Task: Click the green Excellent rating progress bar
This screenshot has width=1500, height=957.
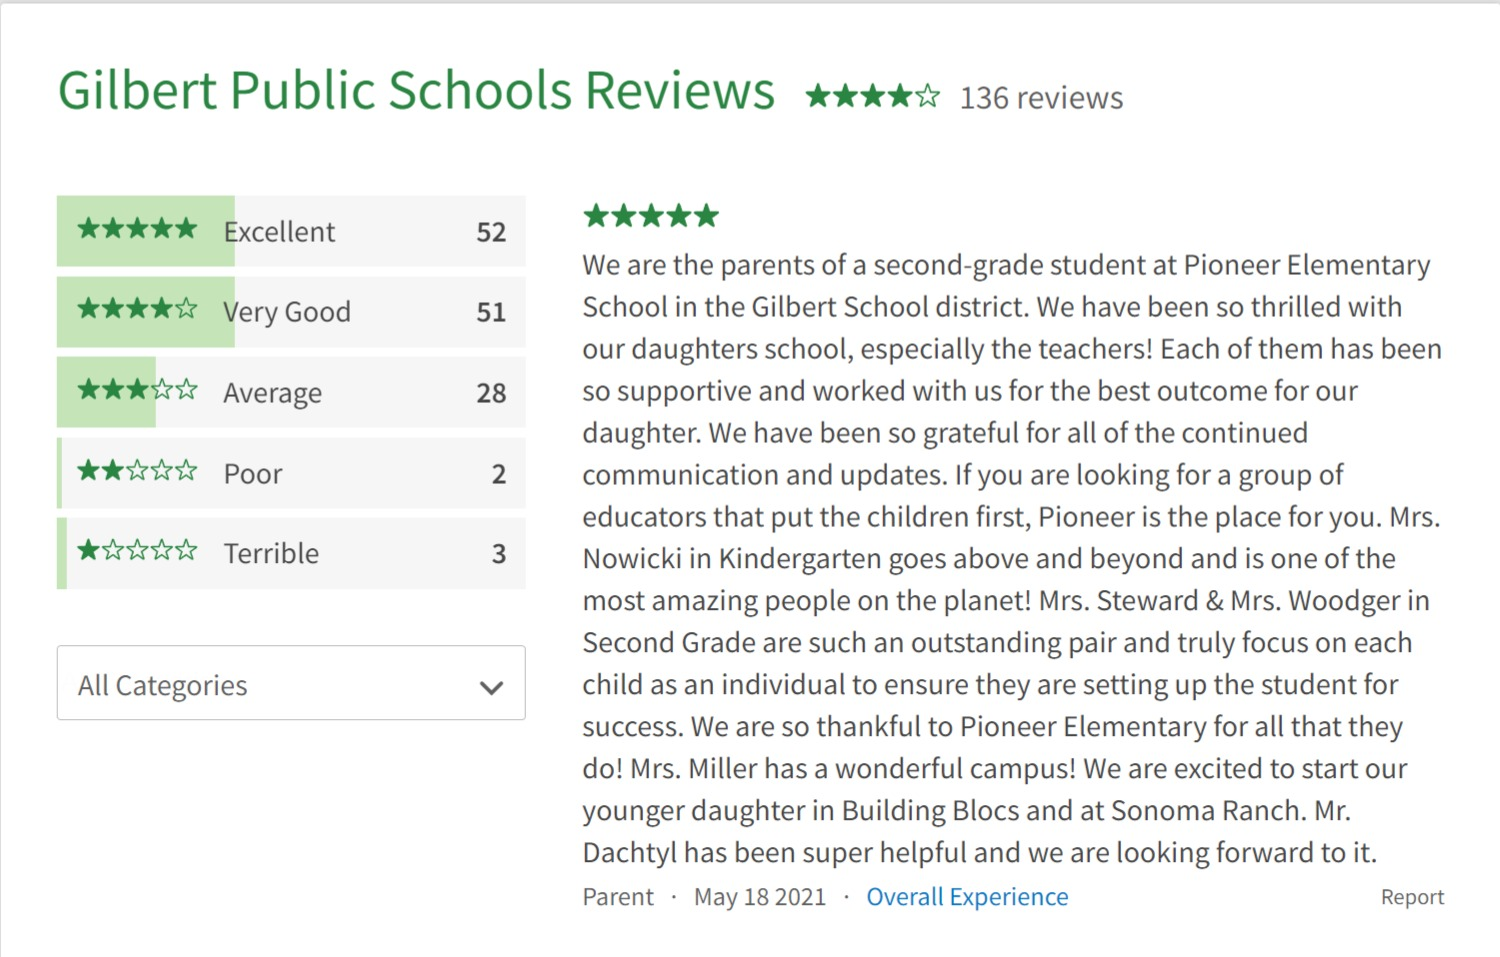Action: coord(145,231)
